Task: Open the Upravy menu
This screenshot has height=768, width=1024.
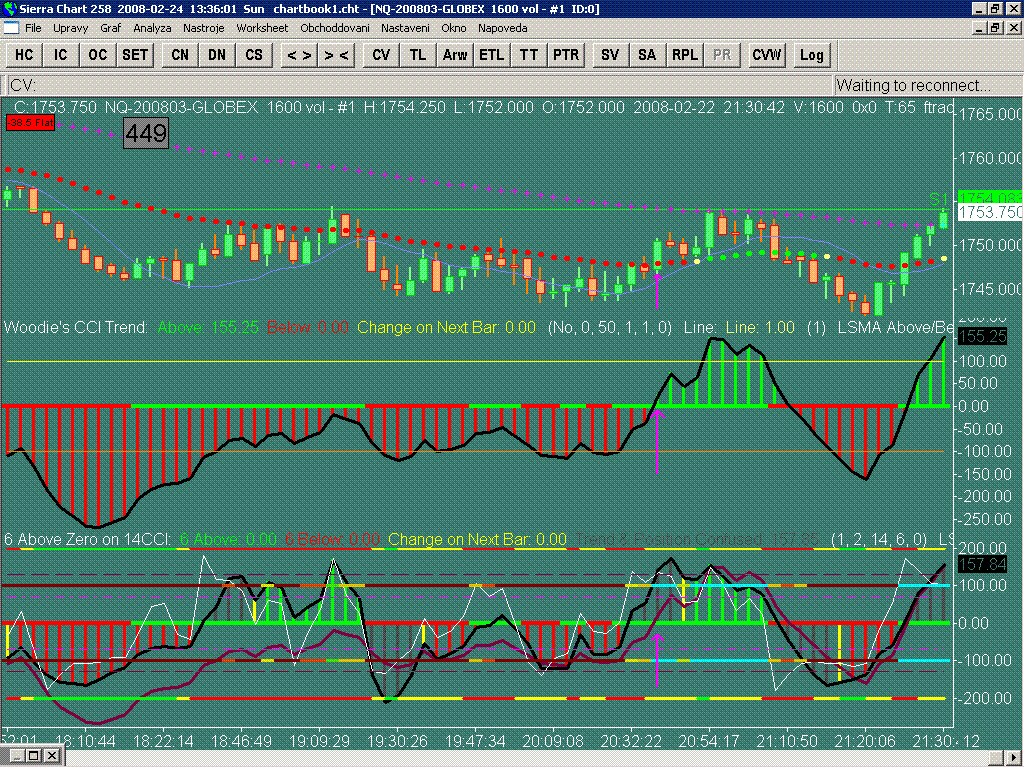Action: point(71,28)
